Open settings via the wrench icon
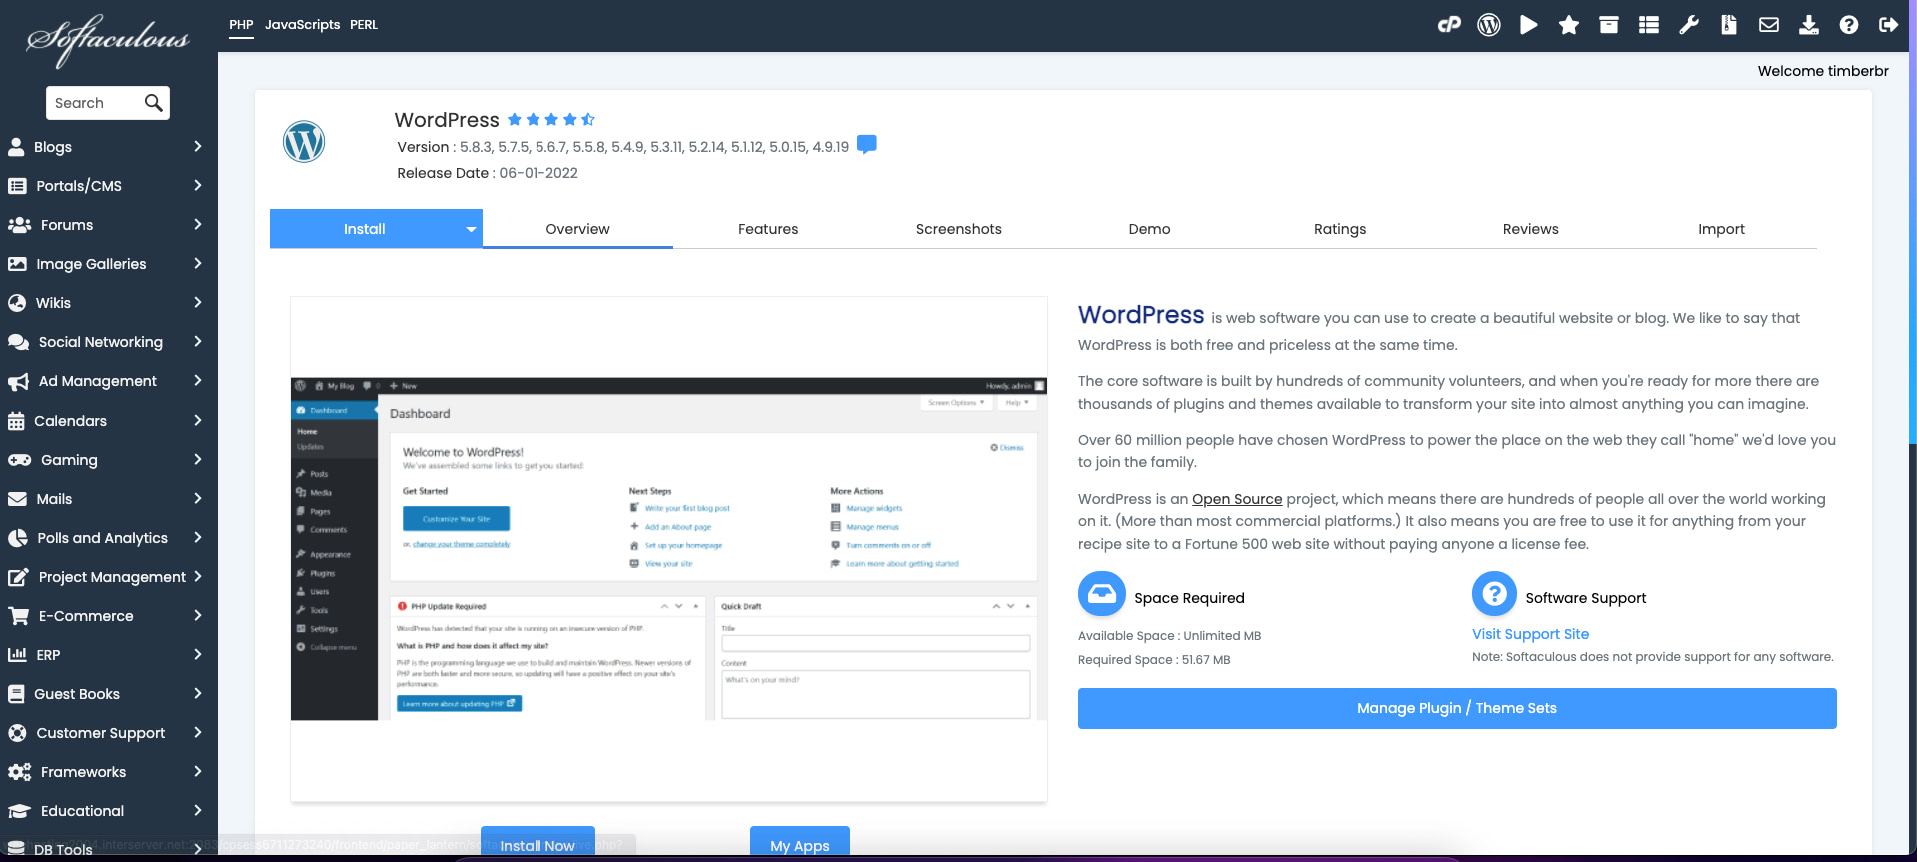Image resolution: width=1917 pixels, height=862 pixels. coord(1689,25)
